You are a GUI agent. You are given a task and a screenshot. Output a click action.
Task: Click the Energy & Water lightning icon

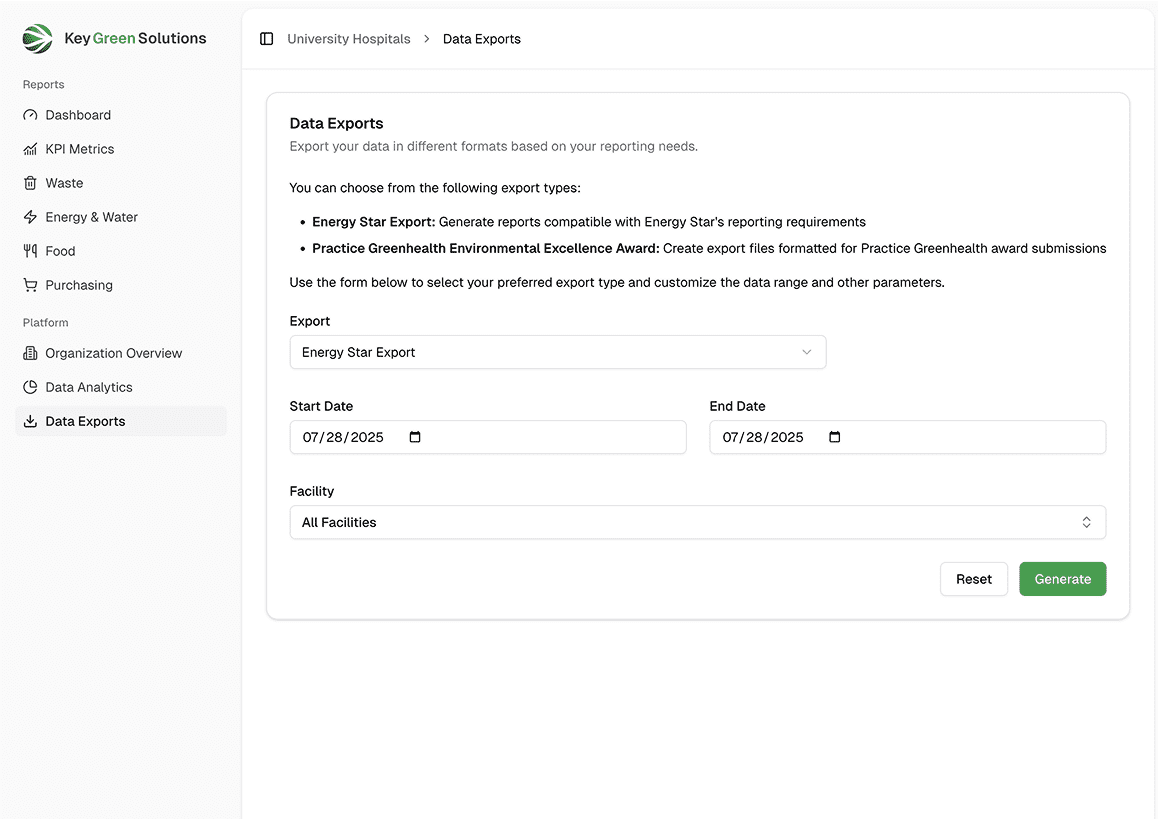pos(30,217)
